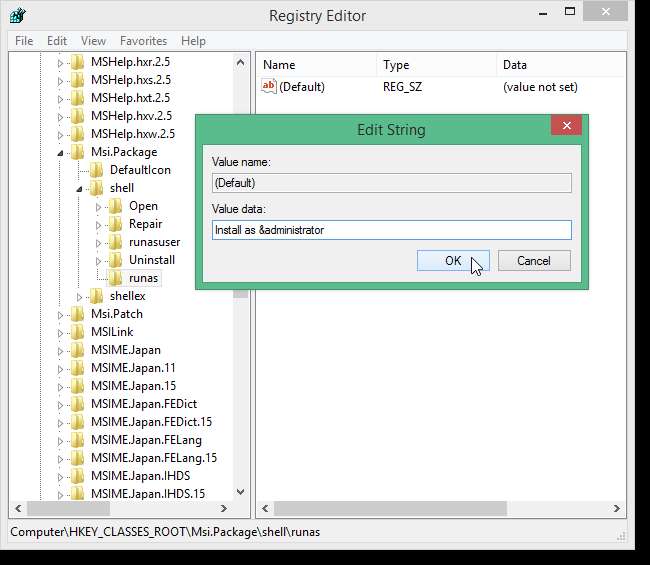The width and height of the screenshot is (650, 565).
Task: Click the shellex folder icon
Action: 96,296
